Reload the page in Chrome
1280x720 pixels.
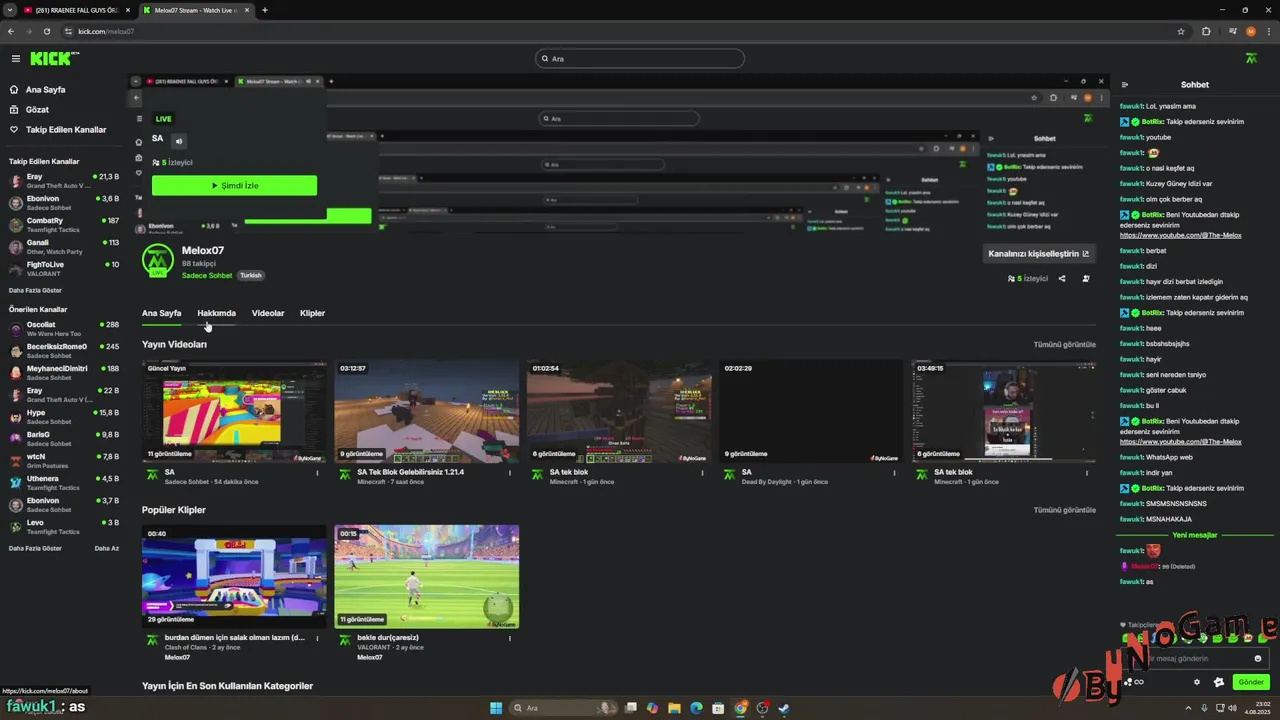(x=46, y=31)
